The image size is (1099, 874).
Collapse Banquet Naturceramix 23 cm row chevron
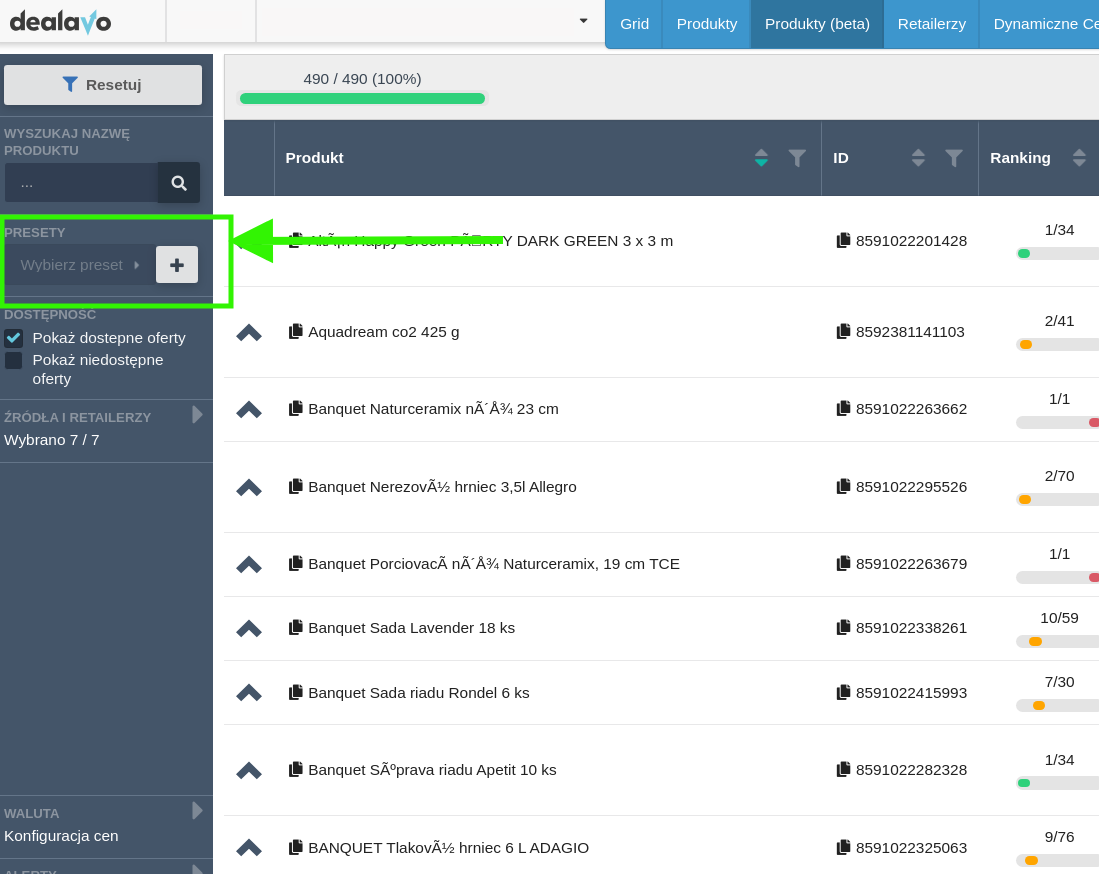point(249,409)
